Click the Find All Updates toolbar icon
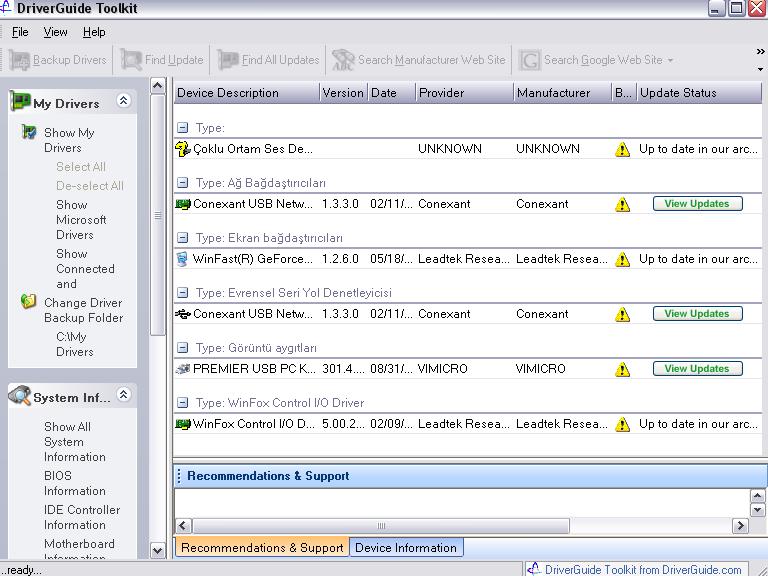The image size is (768, 576). coord(228,60)
